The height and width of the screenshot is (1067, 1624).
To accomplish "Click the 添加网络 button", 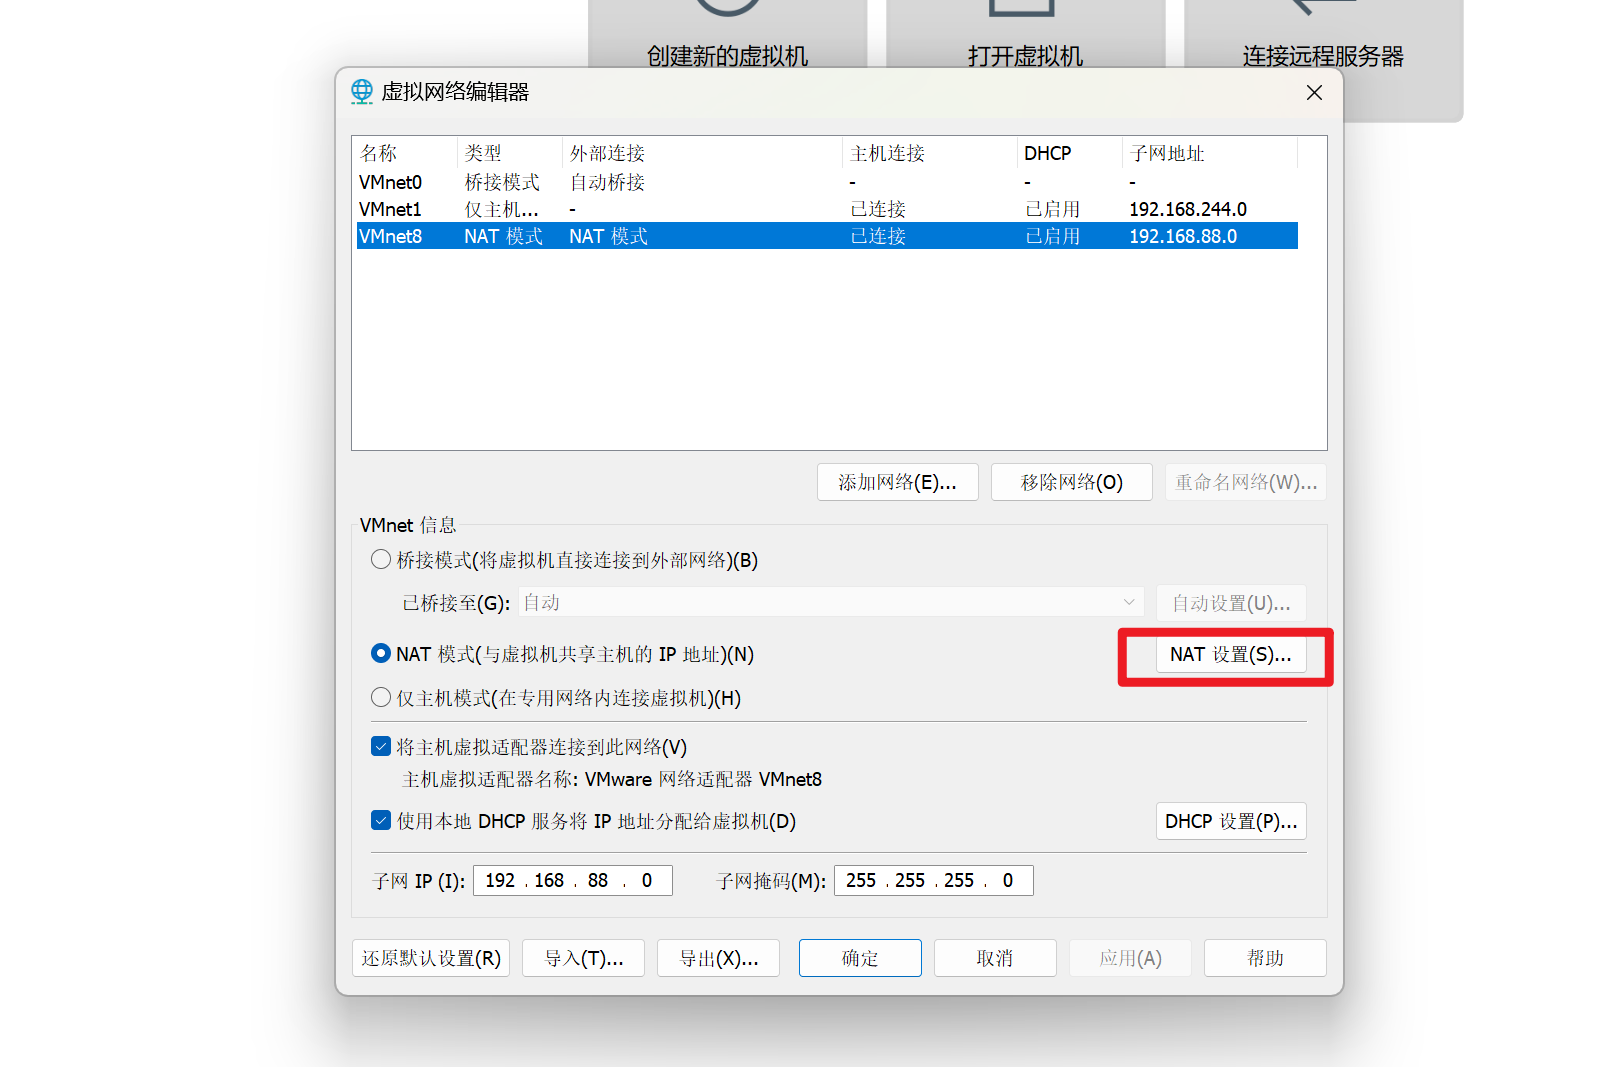I will pos(897,481).
